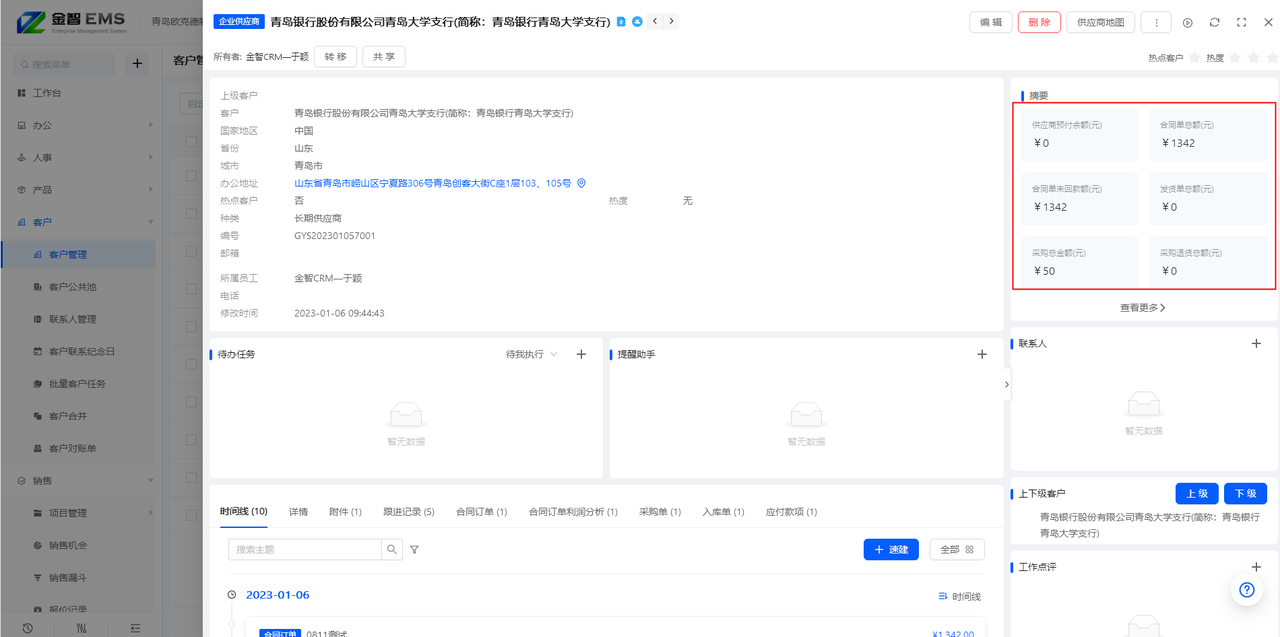Viewport: 1280px width, 637px height.
Task: Focus the 搜索主题 search field
Action: click(305, 549)
